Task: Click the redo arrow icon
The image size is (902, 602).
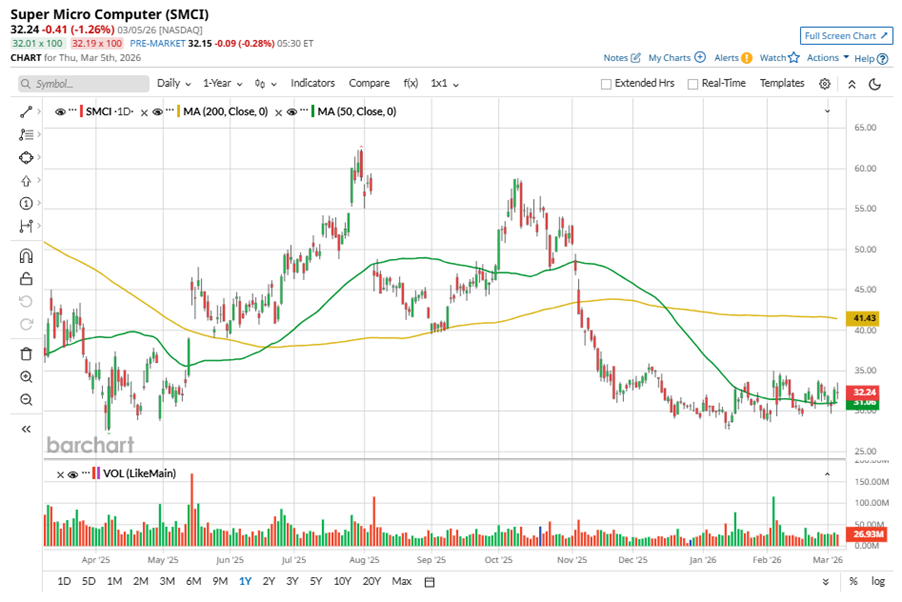Action: pyautogui.click(x=26, y=324)
